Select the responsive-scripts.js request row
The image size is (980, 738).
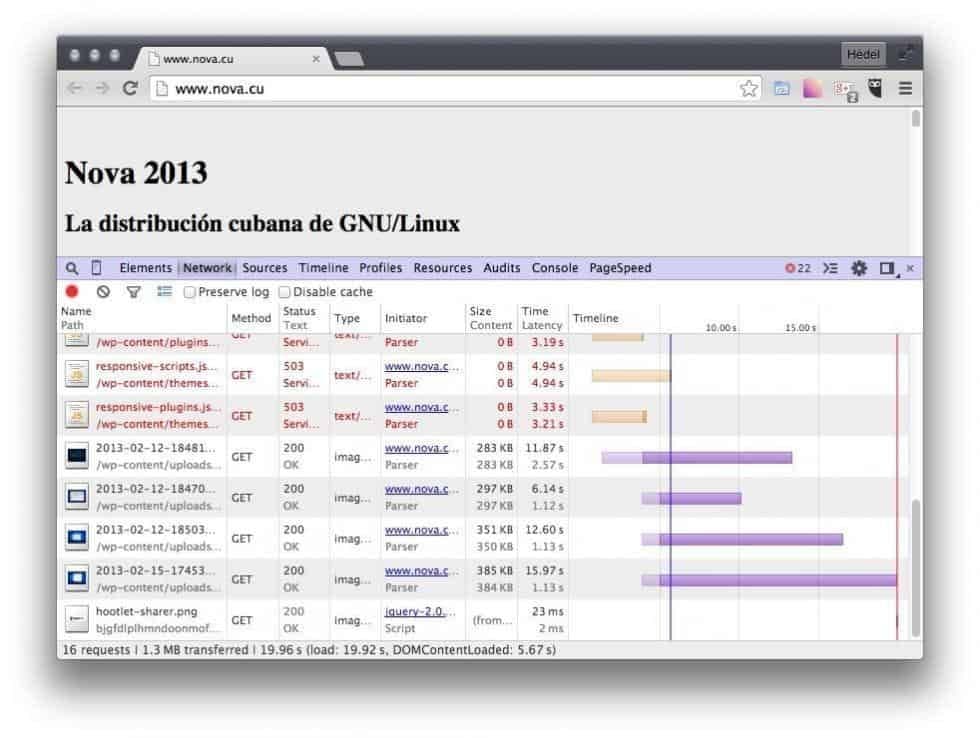pos(484,374)
